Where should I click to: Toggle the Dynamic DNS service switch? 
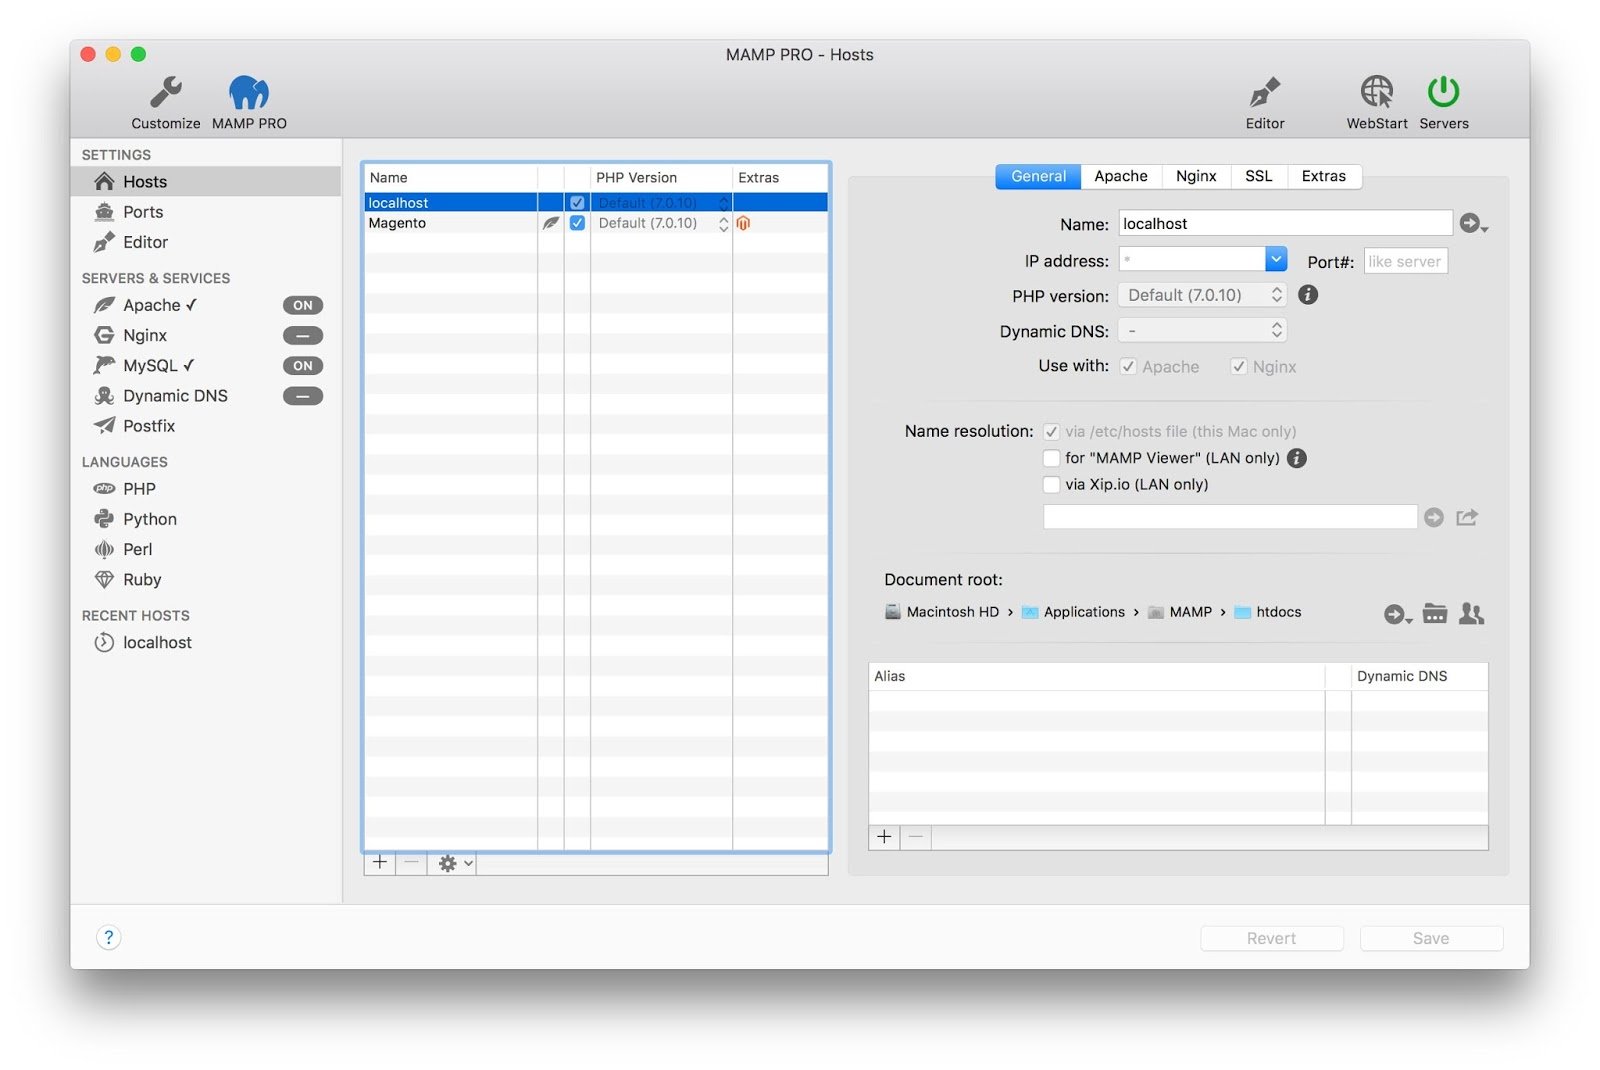pos(303,396)
